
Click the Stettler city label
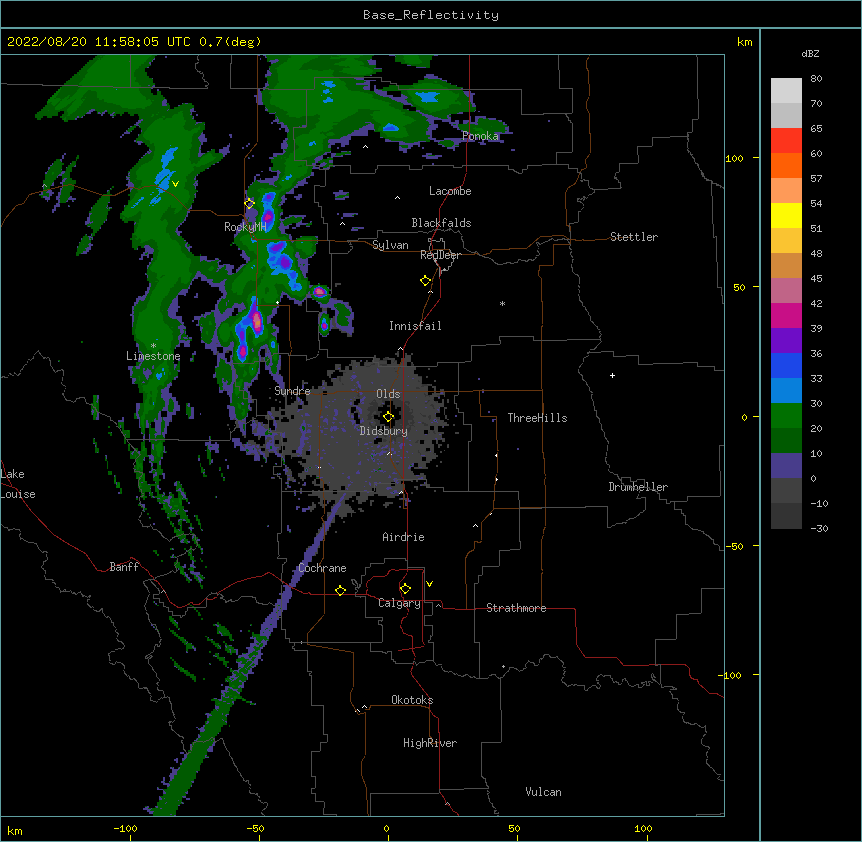[634, 237]
